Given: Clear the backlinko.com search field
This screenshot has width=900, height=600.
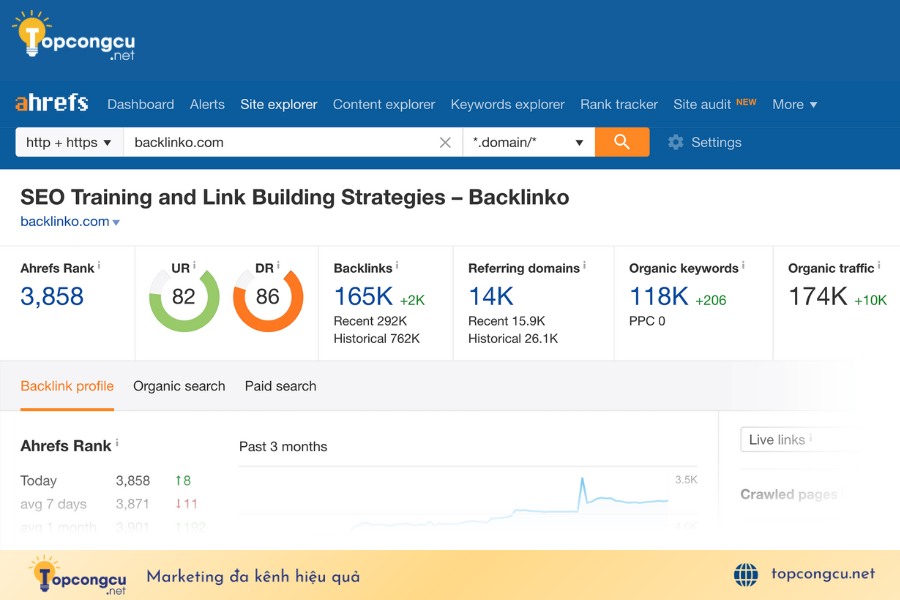Looking at the screenshot, I should [x=445, y=142].
